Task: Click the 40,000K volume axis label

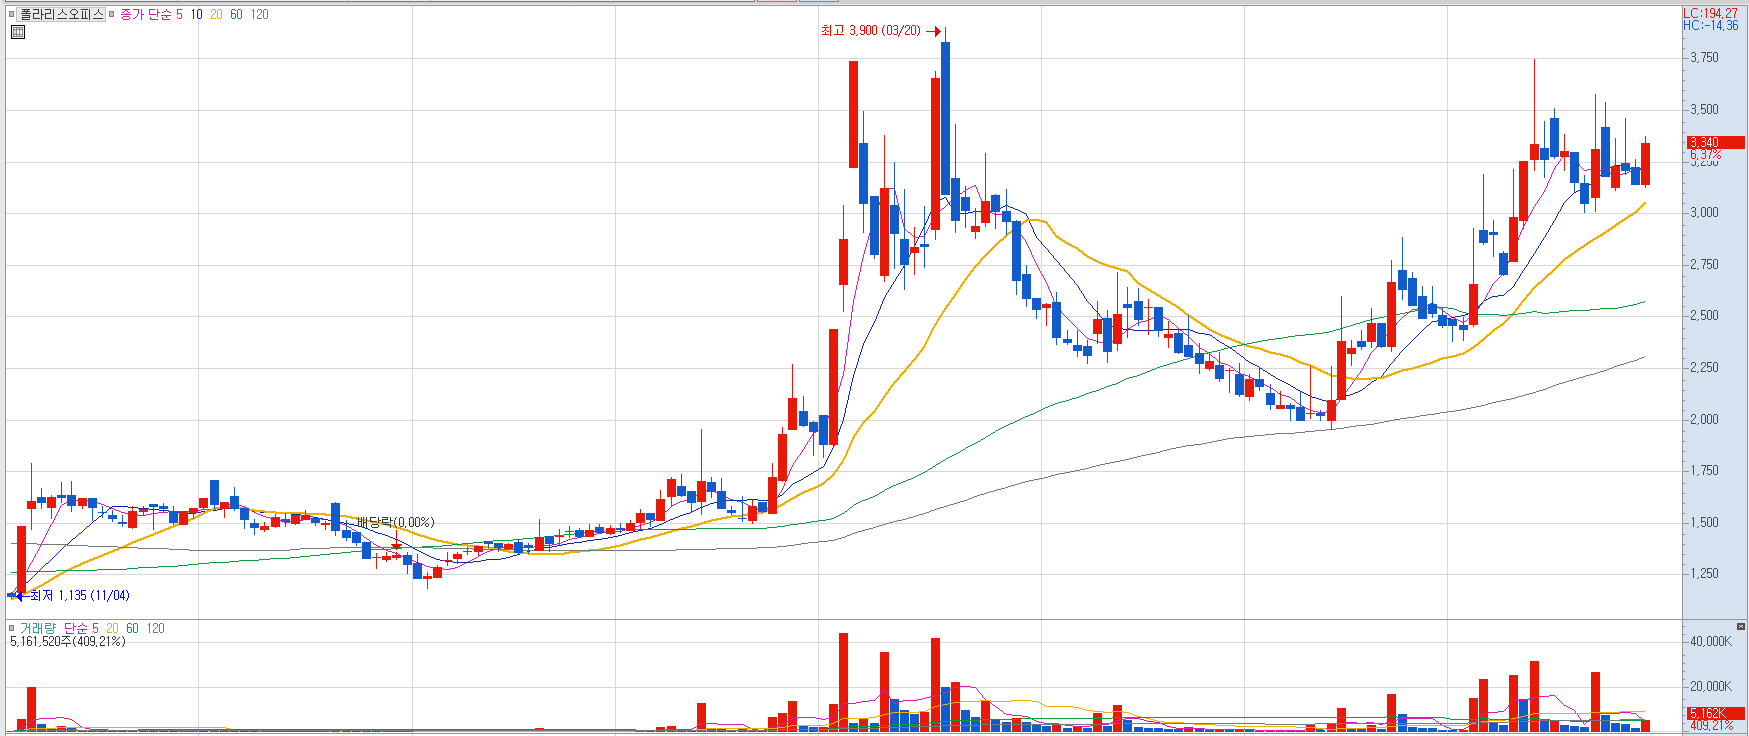Action: pos(1710,642)
